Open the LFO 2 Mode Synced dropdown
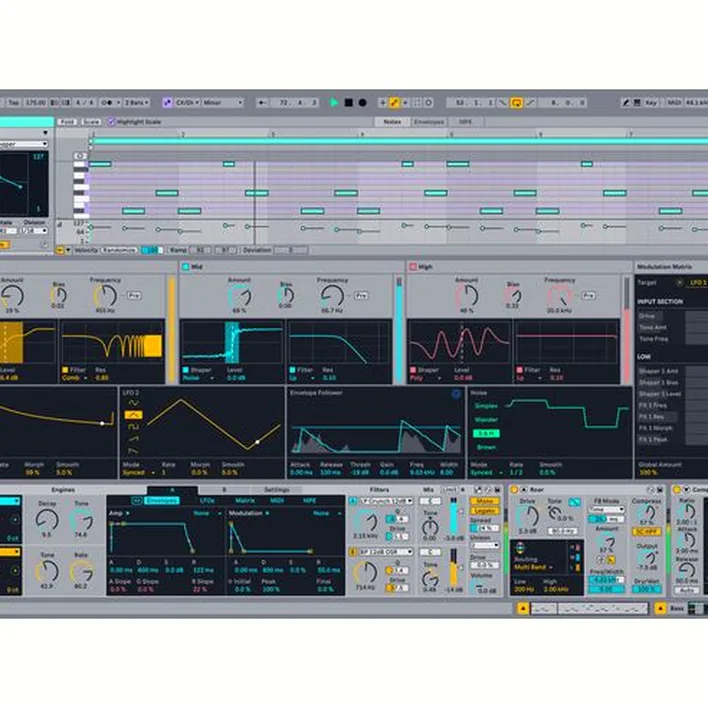The image size is (708, 708). click(x=139, y=473)
